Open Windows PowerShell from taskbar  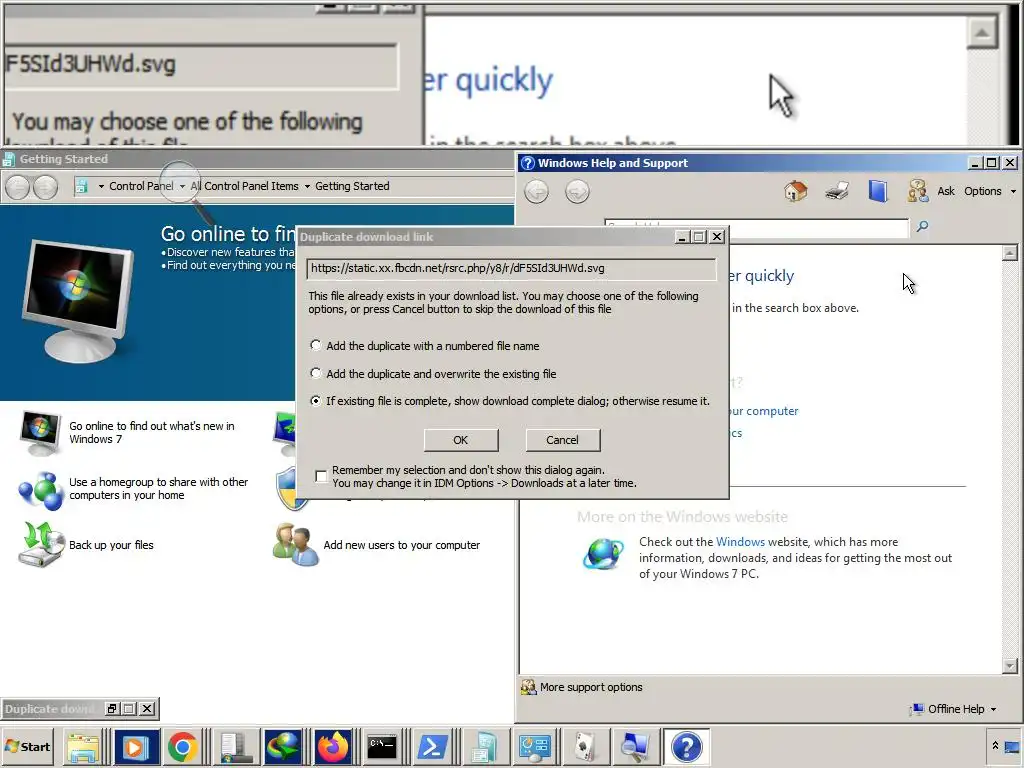(432, 747)
